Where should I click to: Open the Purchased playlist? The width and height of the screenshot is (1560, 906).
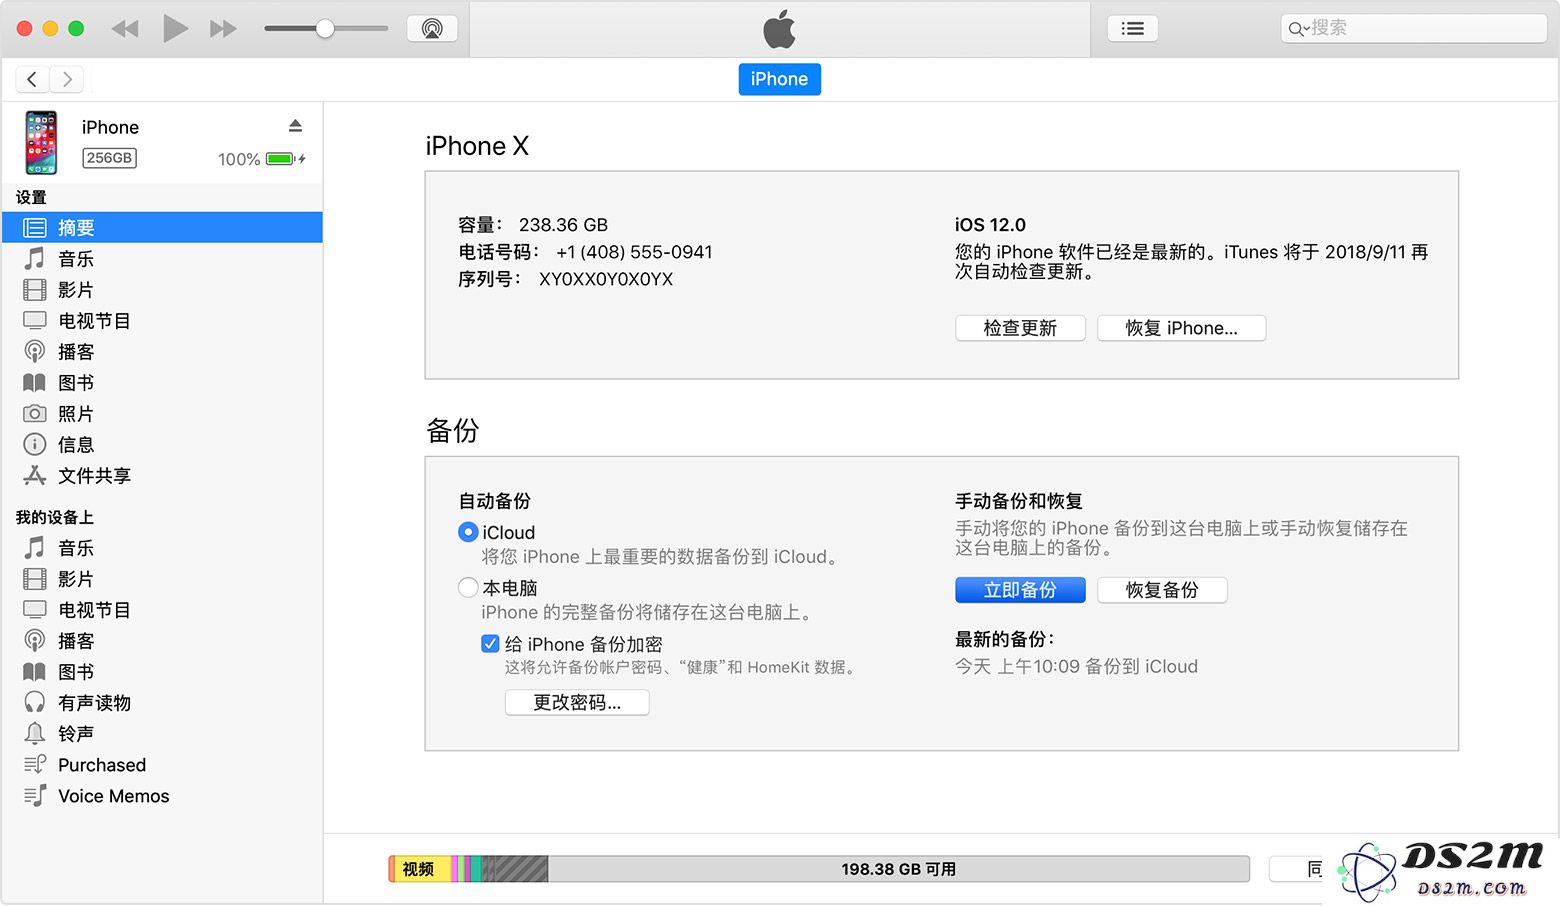(162, 765)
